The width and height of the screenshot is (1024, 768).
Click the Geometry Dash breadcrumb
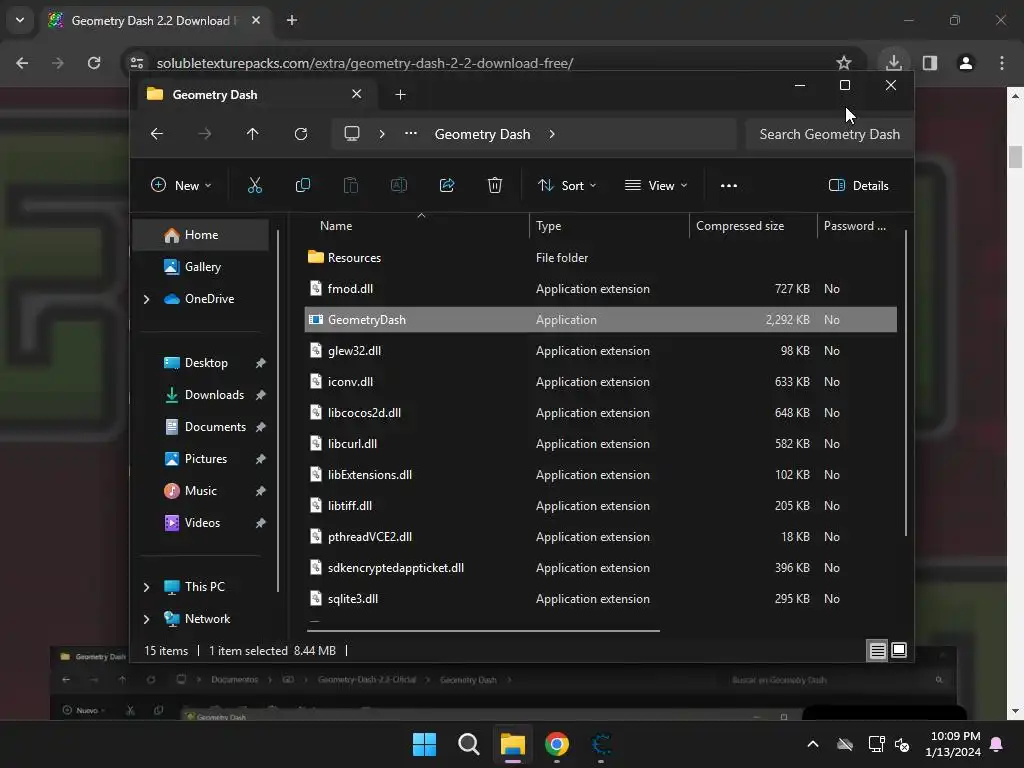pos(482,134)
